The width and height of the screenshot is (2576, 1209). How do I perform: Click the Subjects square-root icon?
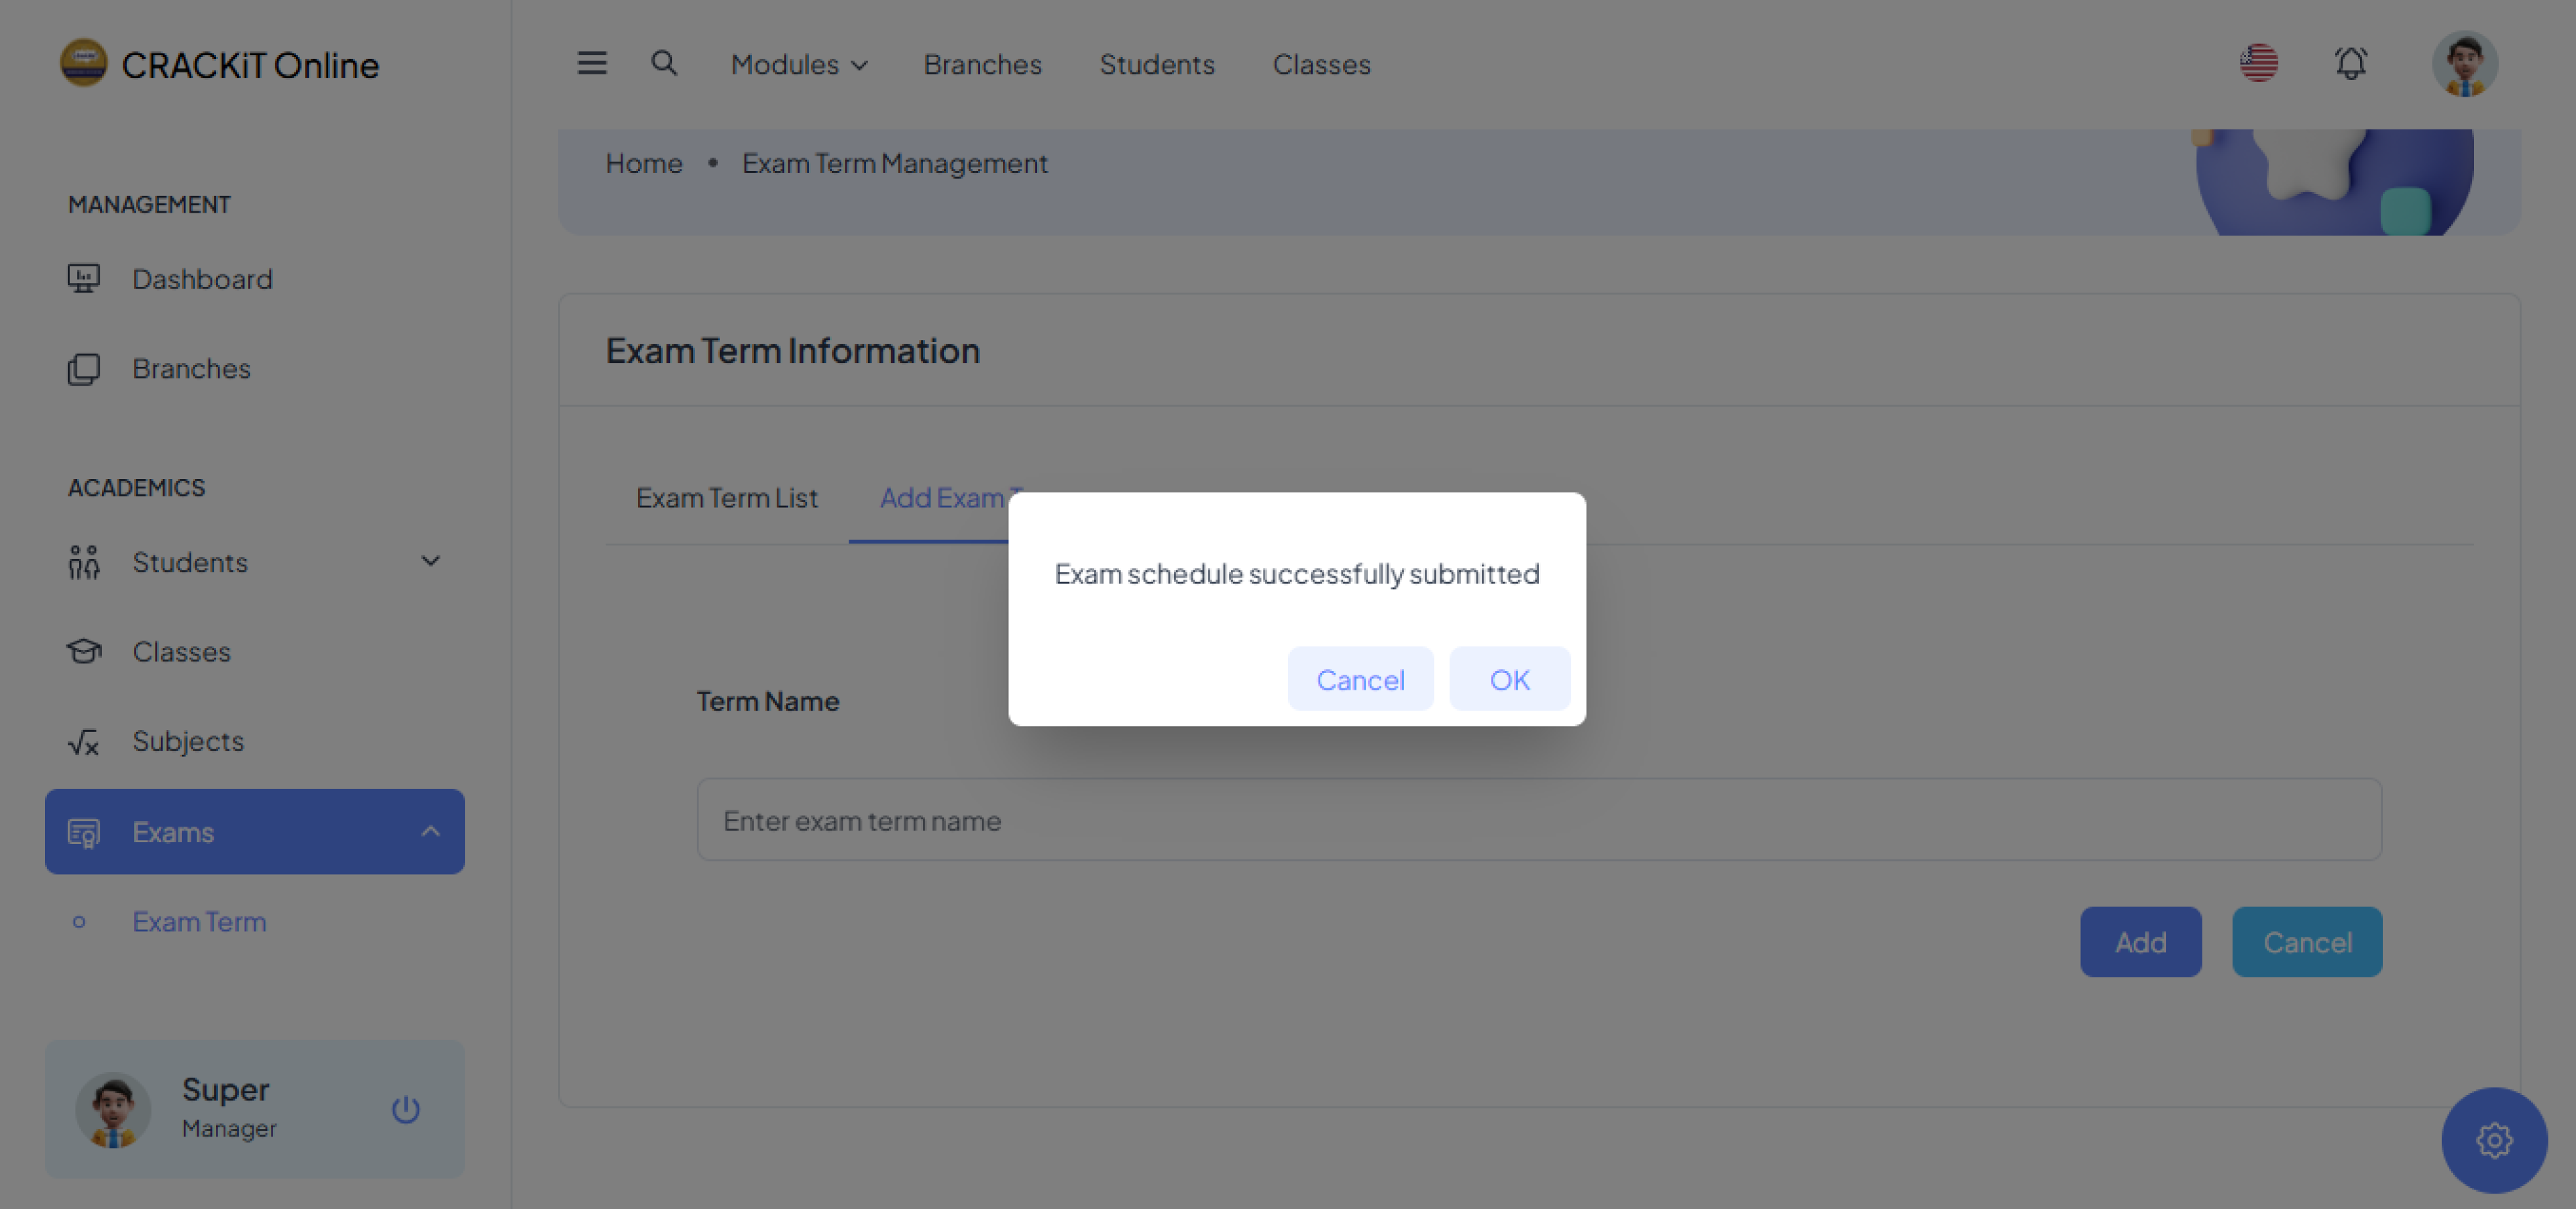[84, 741]
